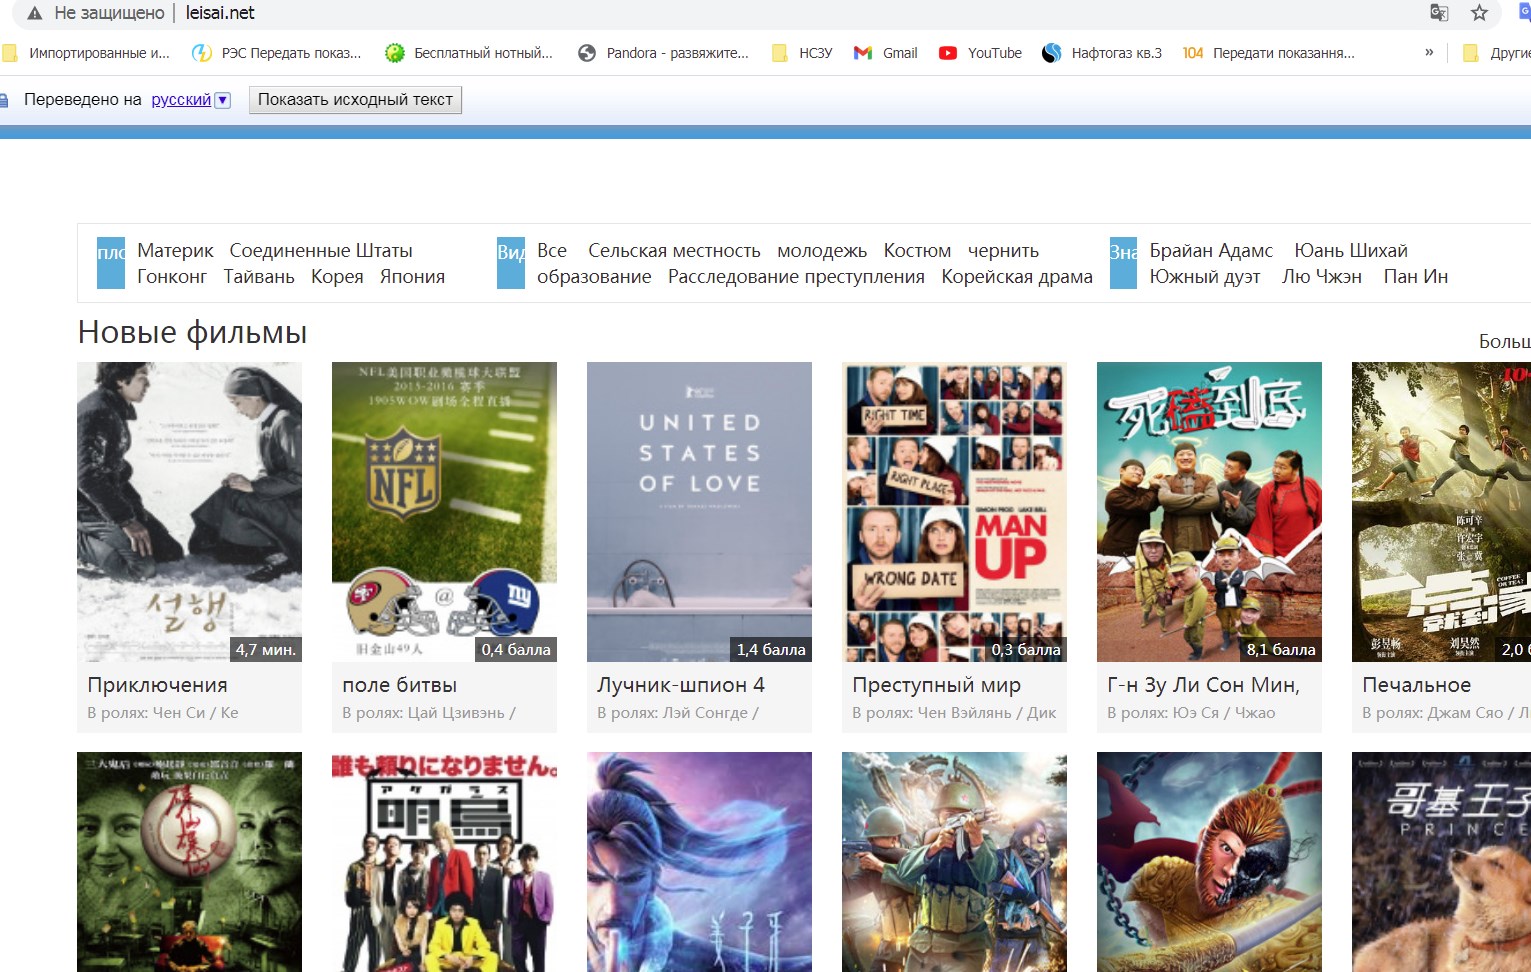Open the Gmail bookmark
The image size is (1531, 972).
(885, 53)
